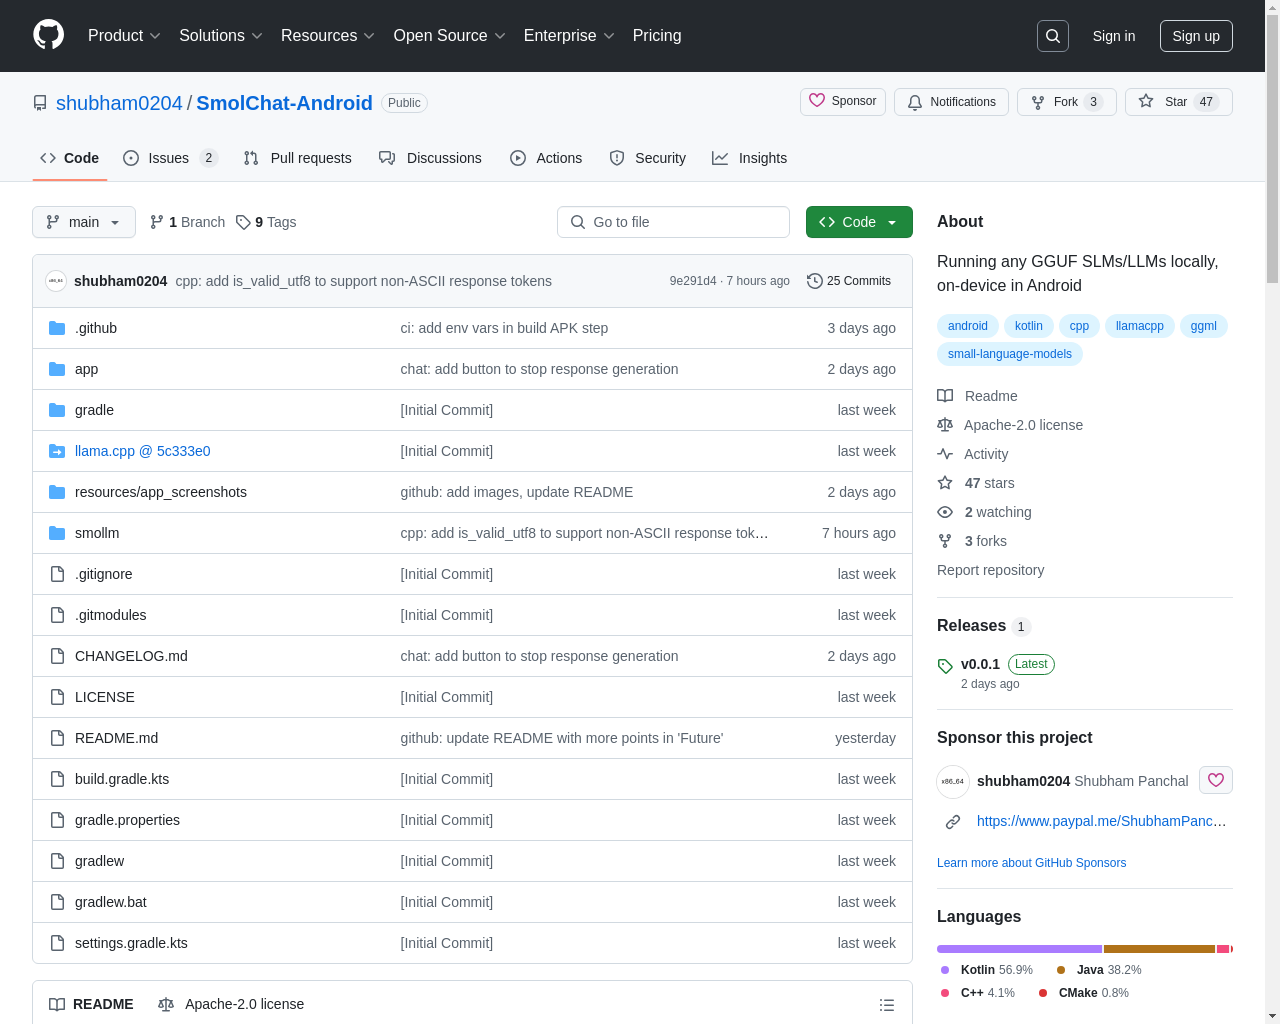Click the repository icon before owner name

[40, 103]
